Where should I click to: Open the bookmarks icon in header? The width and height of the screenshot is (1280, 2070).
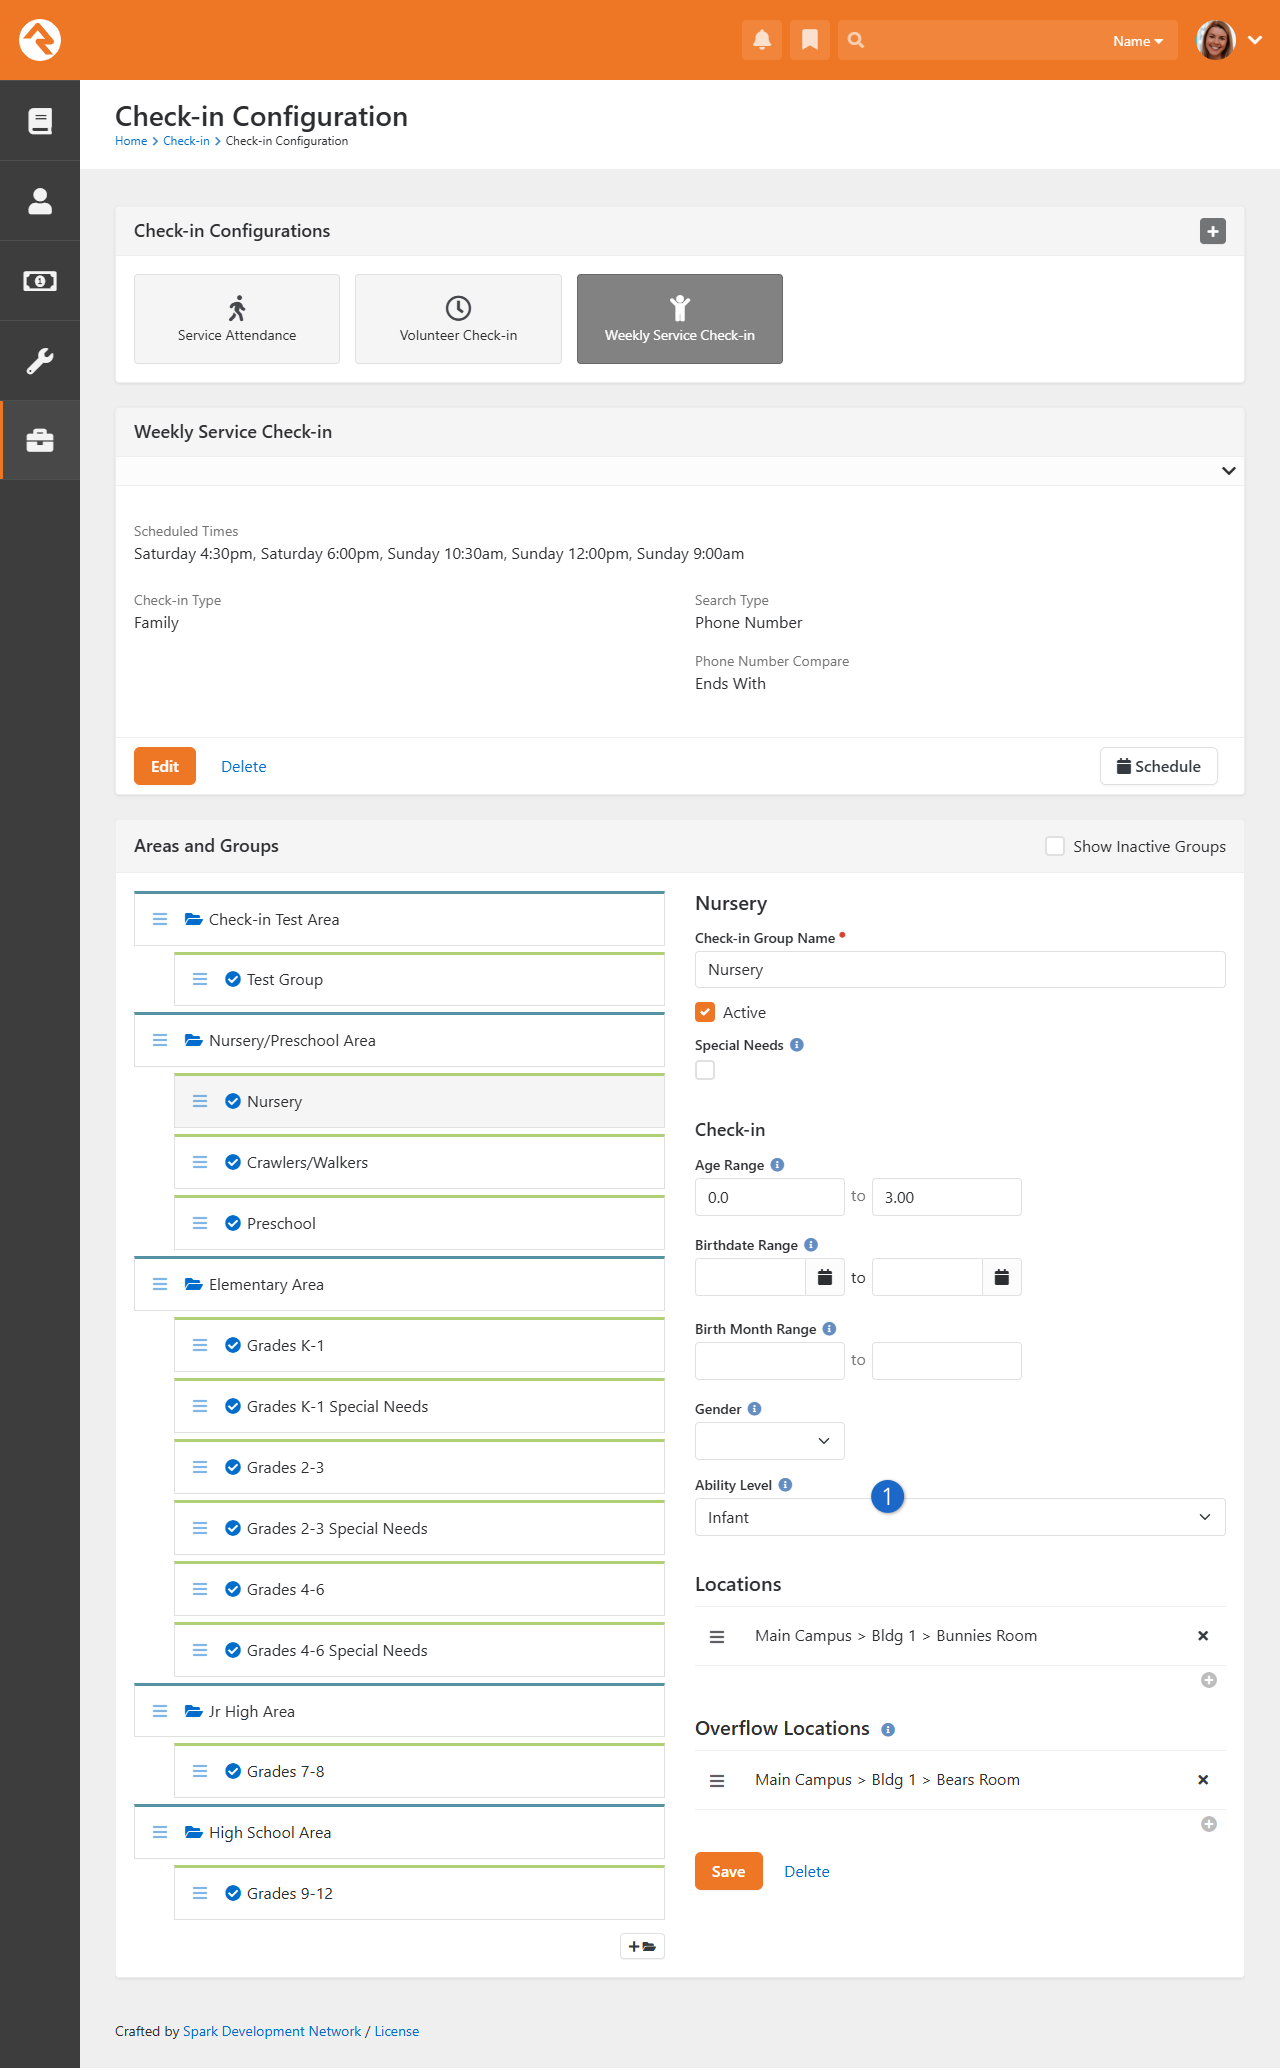point(810,40)
